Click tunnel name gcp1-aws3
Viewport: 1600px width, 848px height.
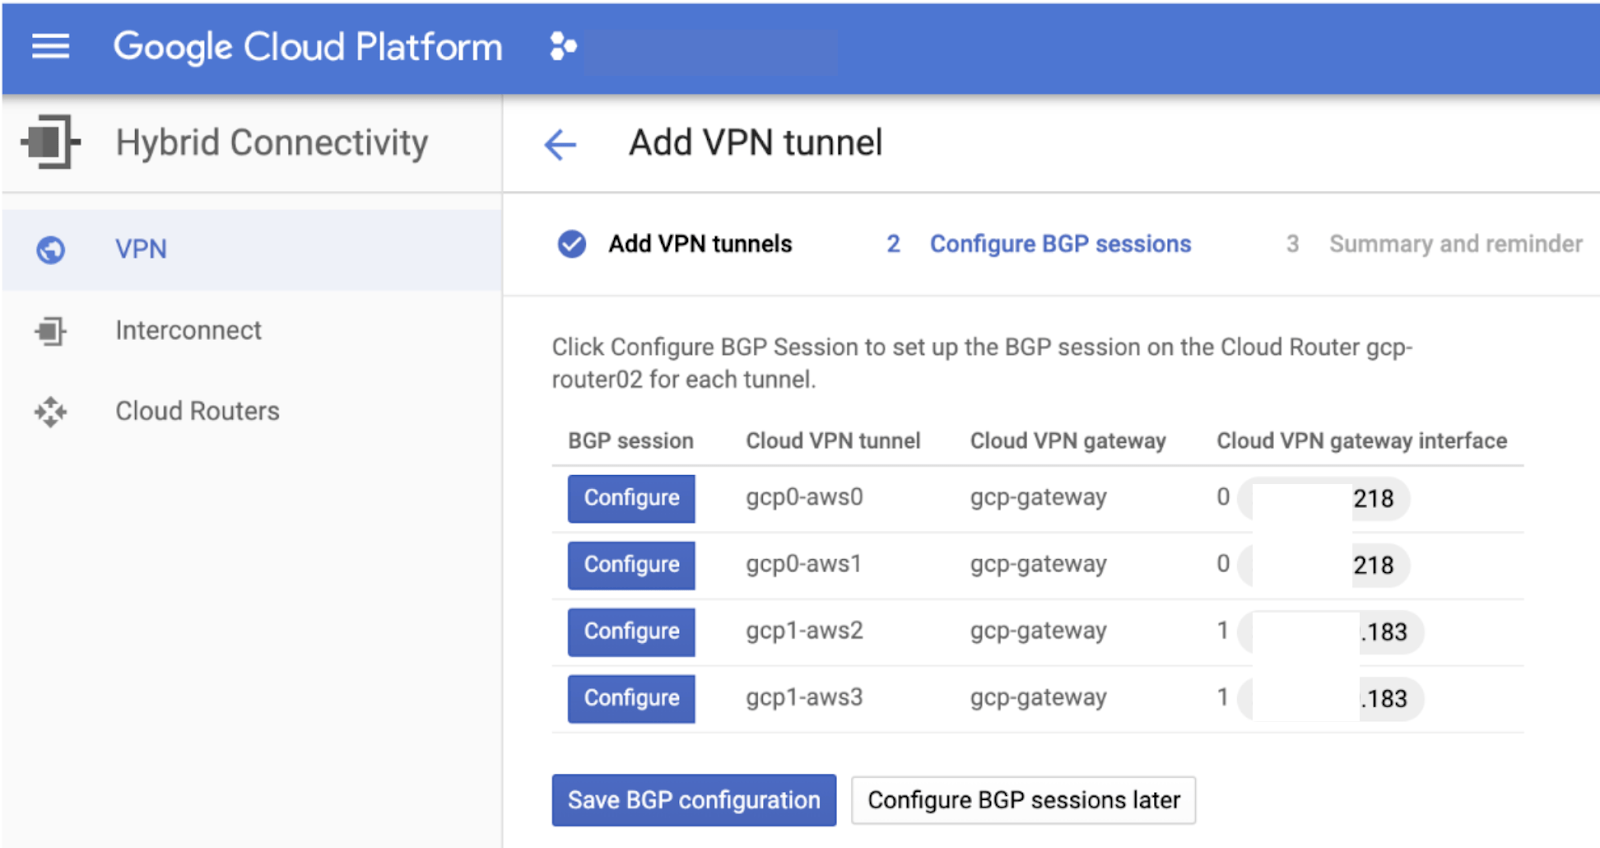[804, 698]
